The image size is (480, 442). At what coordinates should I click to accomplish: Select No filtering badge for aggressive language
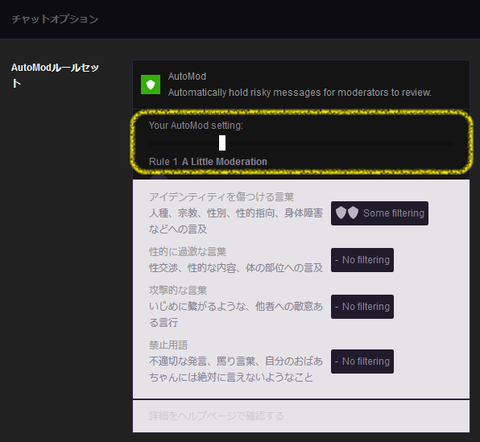[362, 307]
